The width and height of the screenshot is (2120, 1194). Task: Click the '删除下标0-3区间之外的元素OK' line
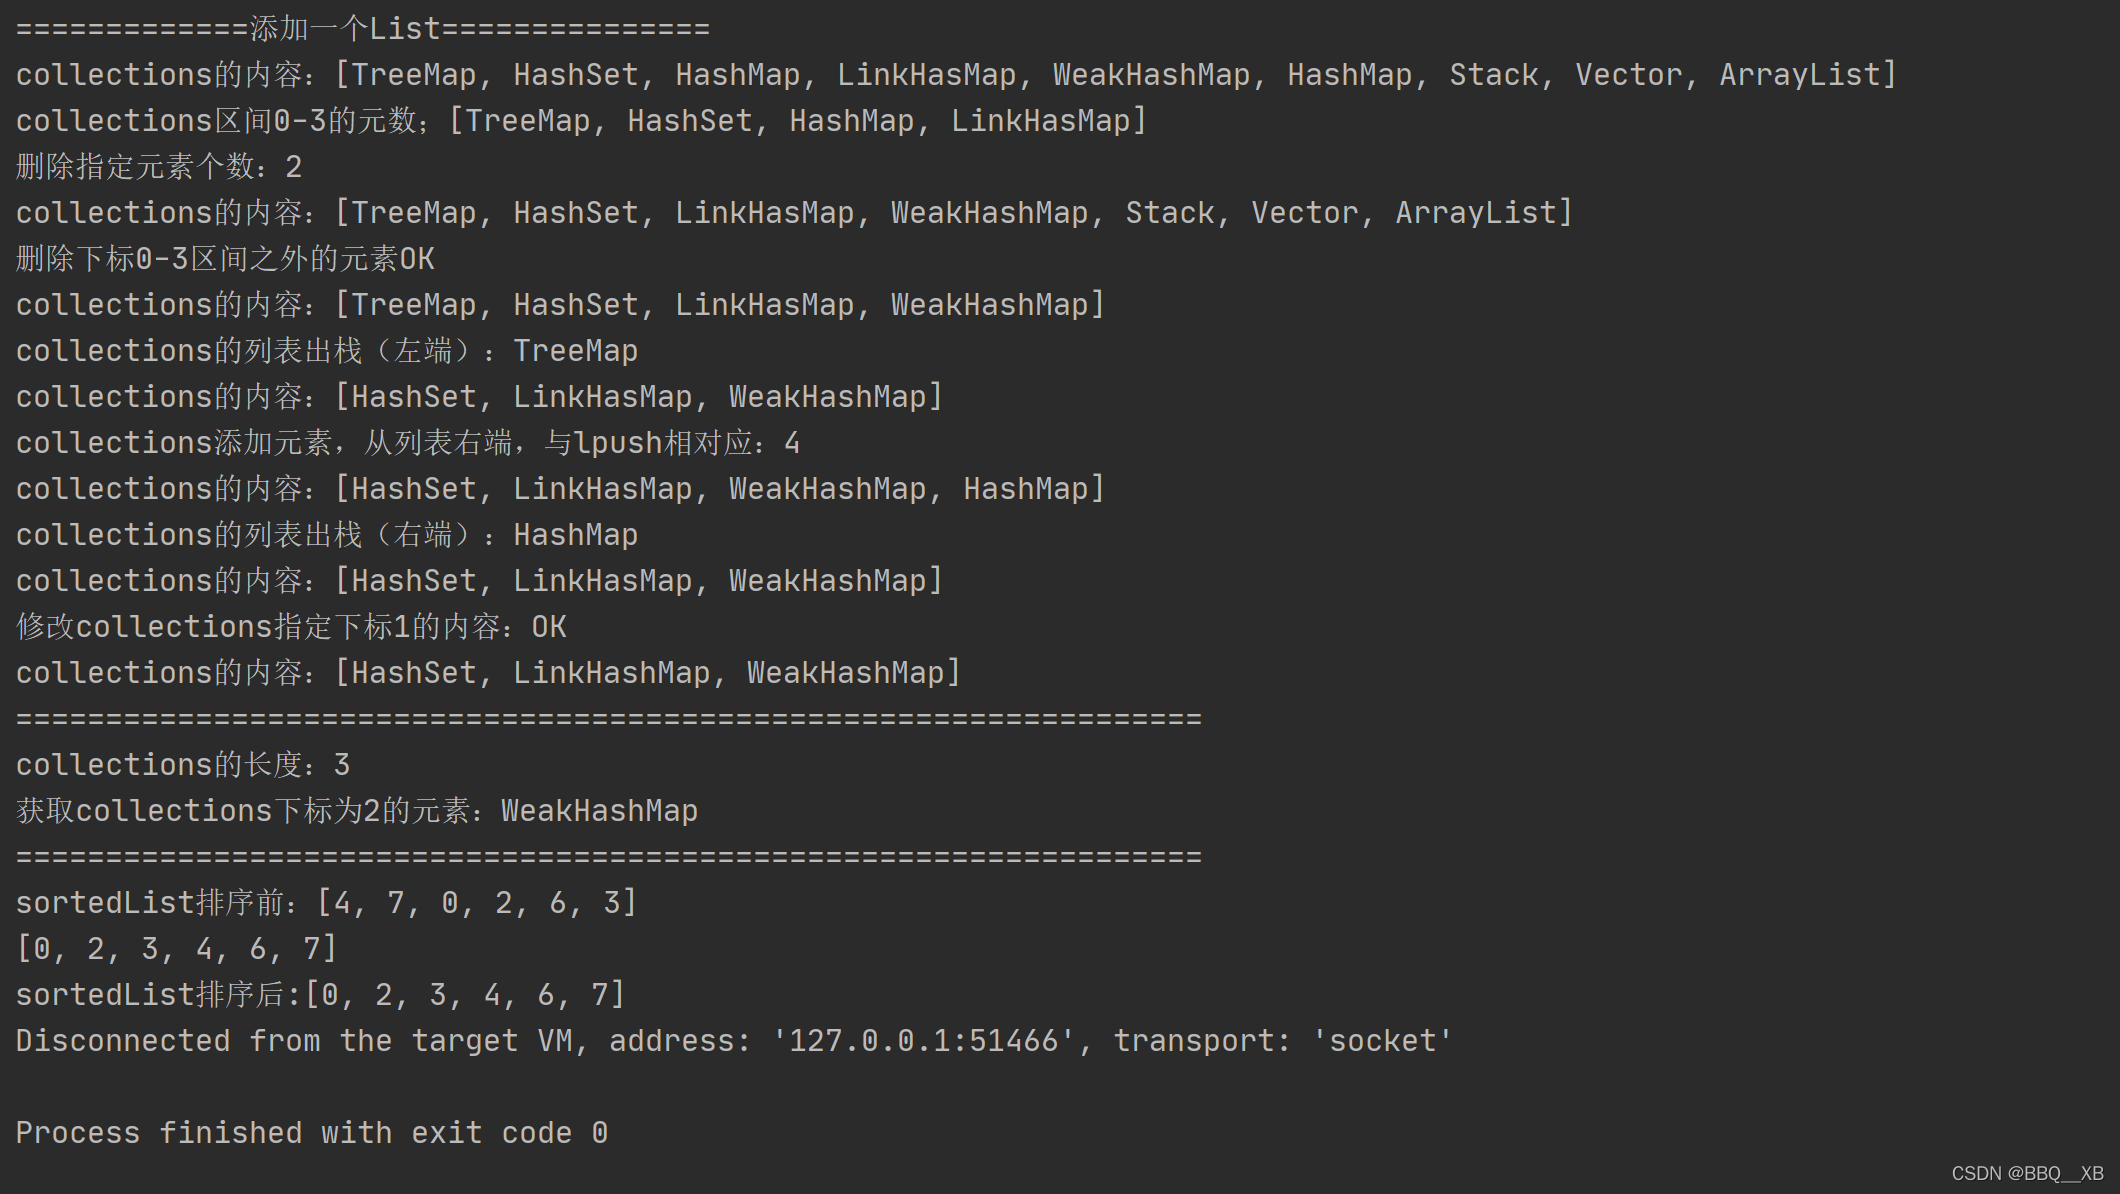click(x=225, y=259)
